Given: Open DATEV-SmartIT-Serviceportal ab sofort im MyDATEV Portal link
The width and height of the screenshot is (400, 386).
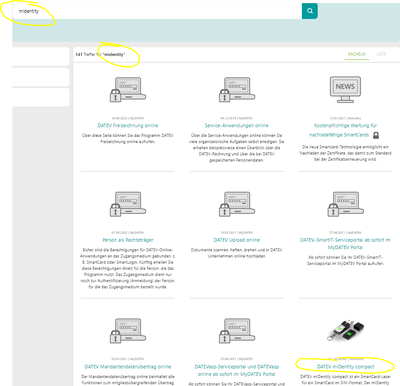Looking at the screenshot, I should (345, 244).
